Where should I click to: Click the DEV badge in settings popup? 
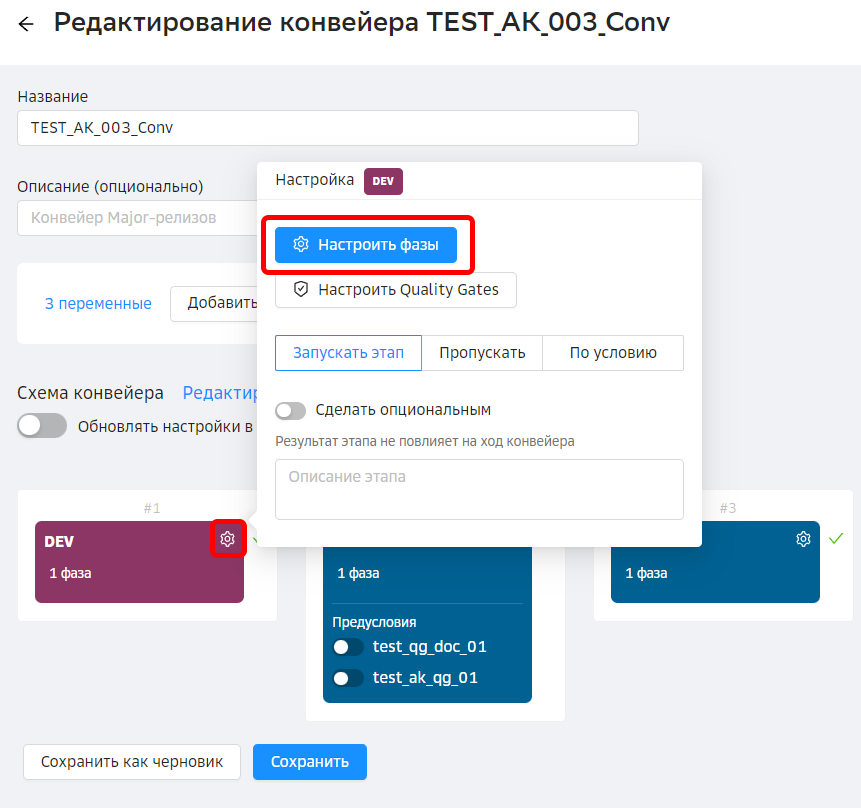[x=383, y=181]
